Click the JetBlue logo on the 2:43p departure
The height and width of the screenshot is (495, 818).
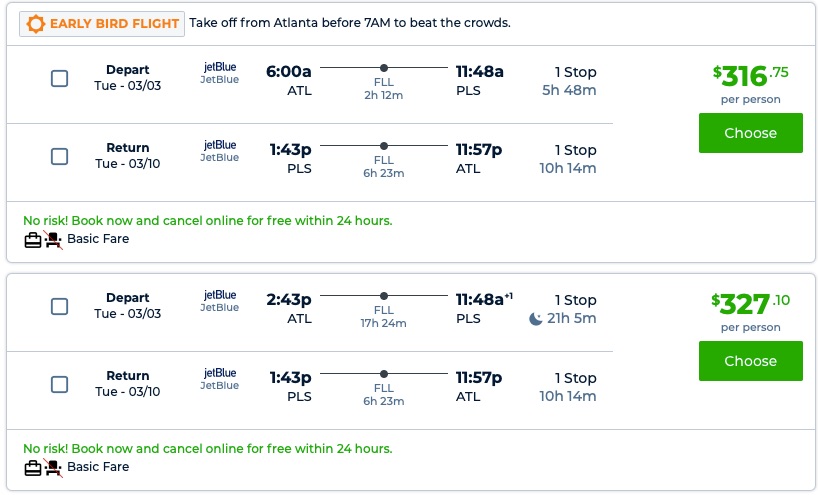click(220, 294)
